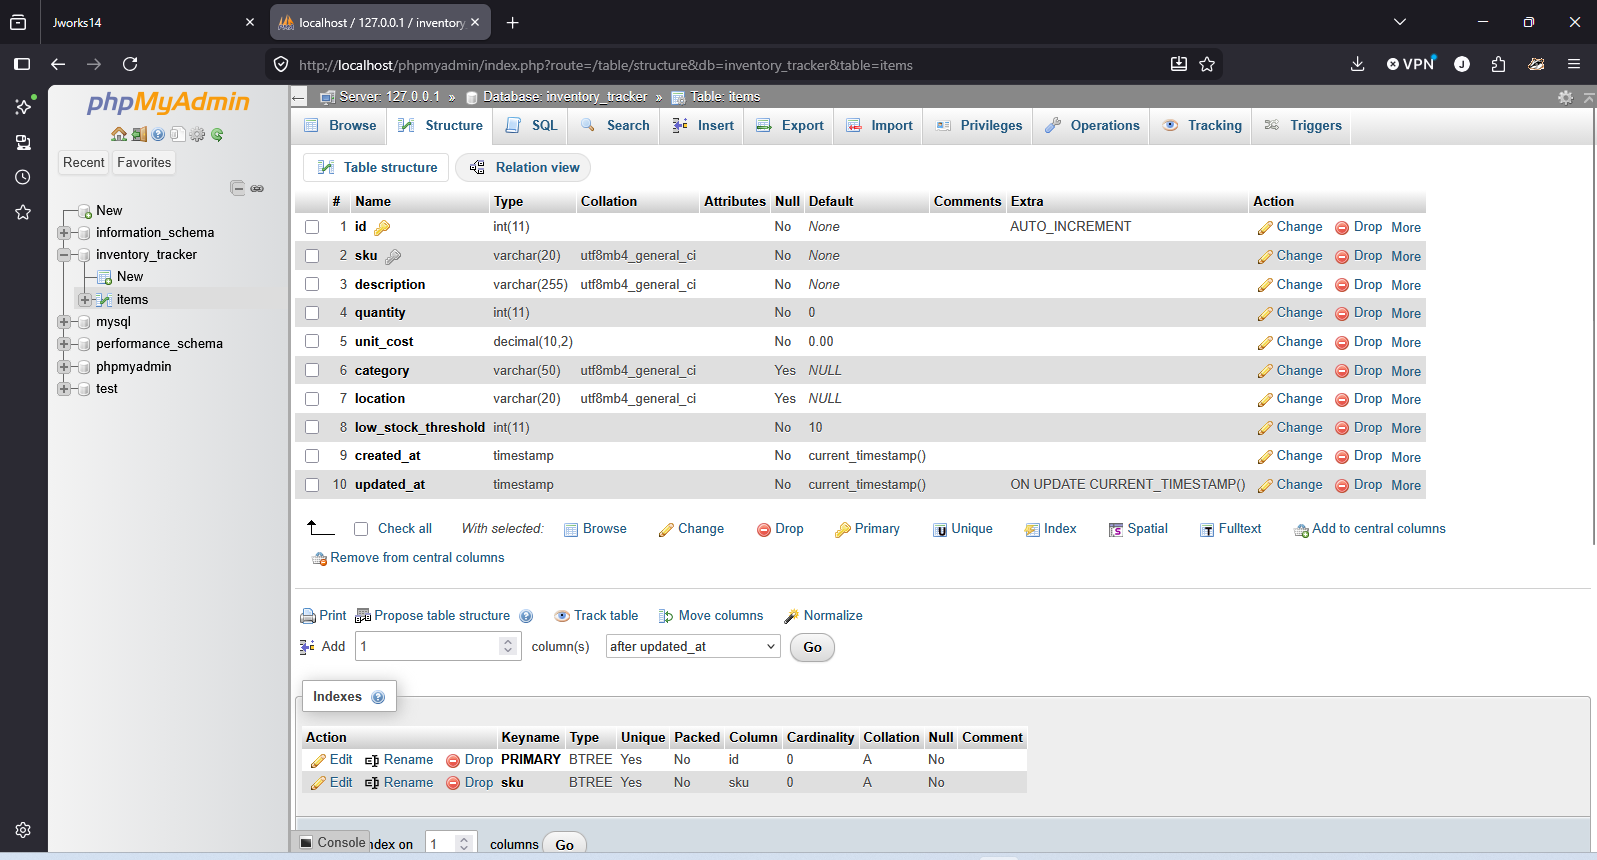Tick the unit_cost row checkbox
Screen dimensions: 1597x860
click(312, 342)
